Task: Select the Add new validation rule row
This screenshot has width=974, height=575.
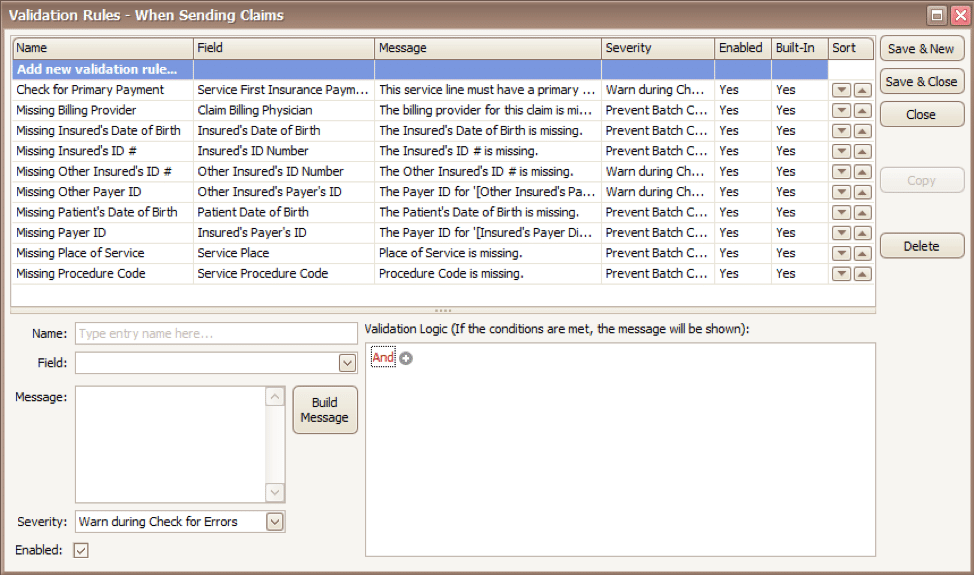Action: pyautogui.click(x=420, y=70)
